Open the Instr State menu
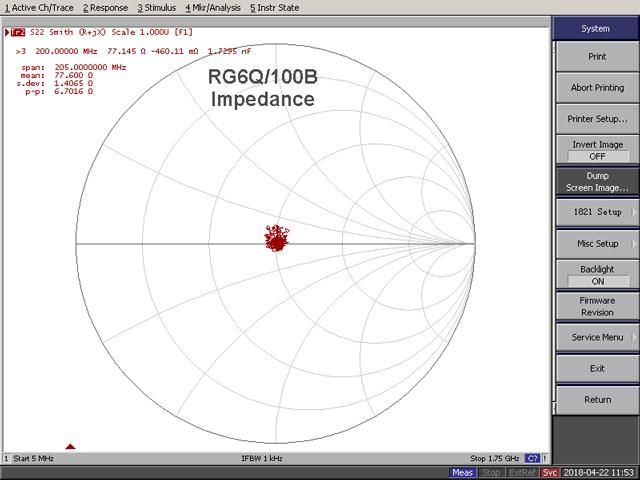 coord(275,7)
